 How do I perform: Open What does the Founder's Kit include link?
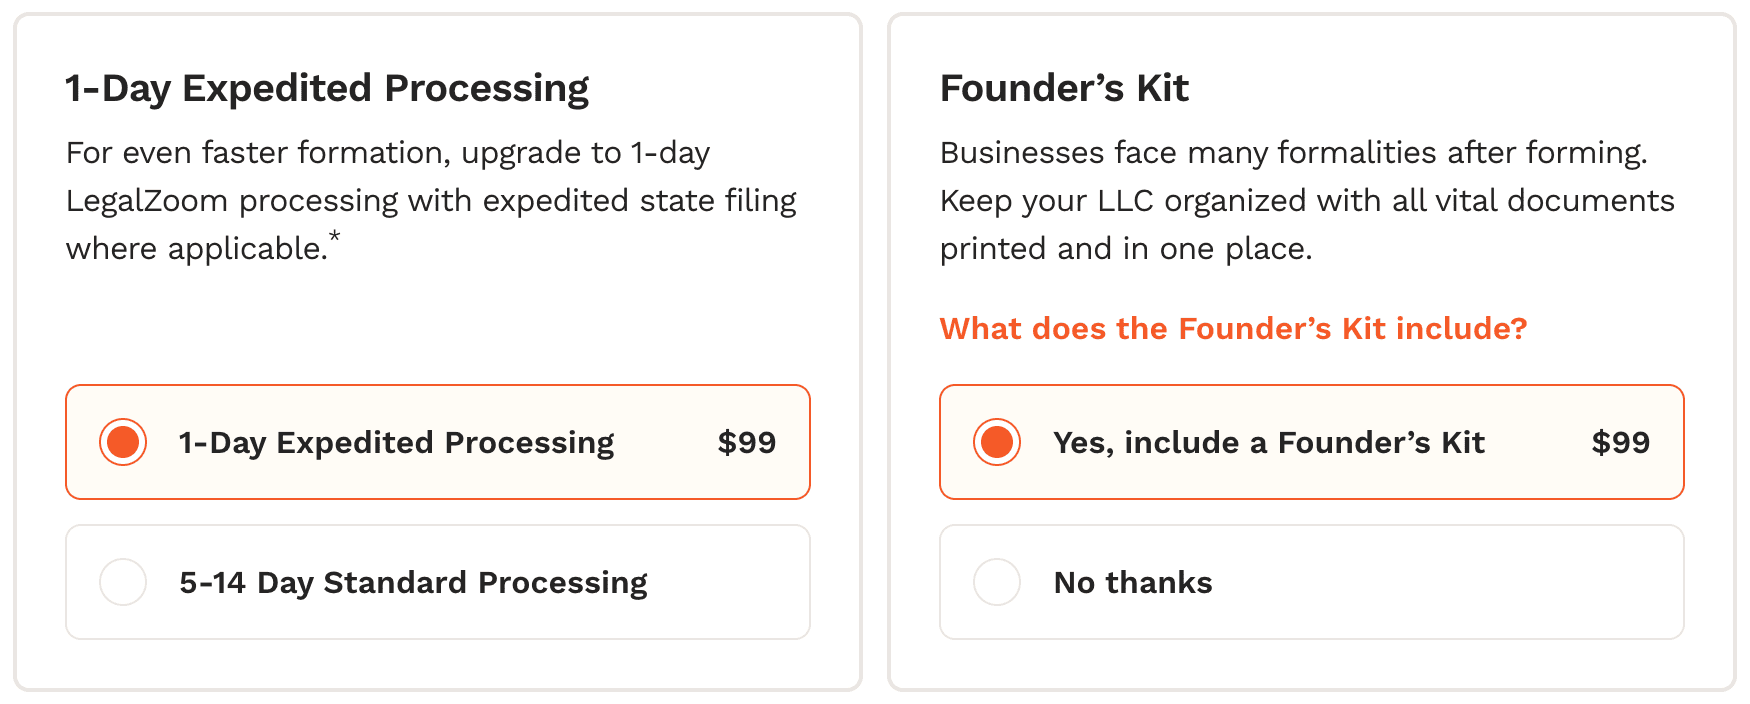point(1233,328)
